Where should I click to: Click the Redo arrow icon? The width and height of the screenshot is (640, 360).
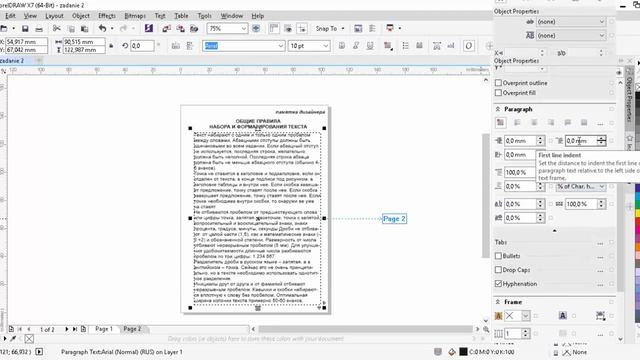(123, 29)
